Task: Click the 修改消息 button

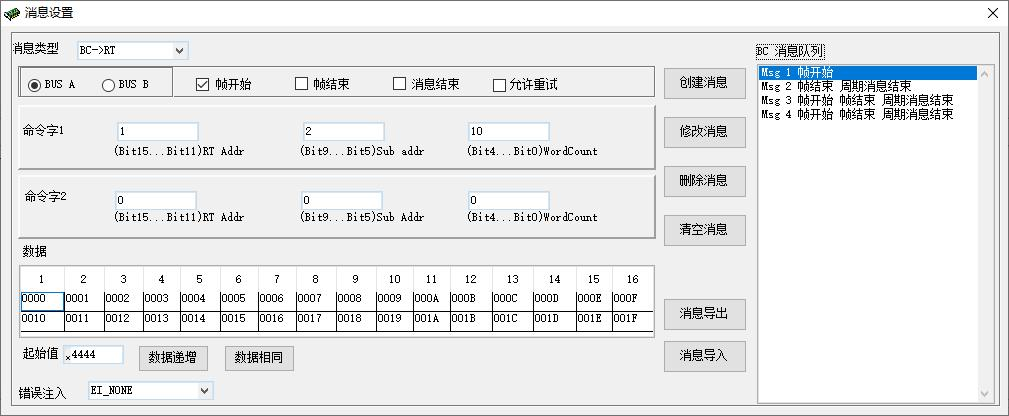Action: (x=704, y=131)
